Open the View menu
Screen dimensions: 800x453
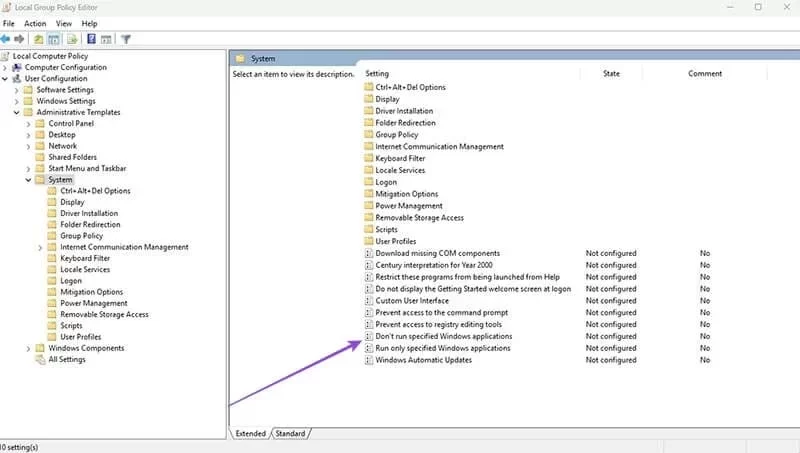tap(64, 23)
